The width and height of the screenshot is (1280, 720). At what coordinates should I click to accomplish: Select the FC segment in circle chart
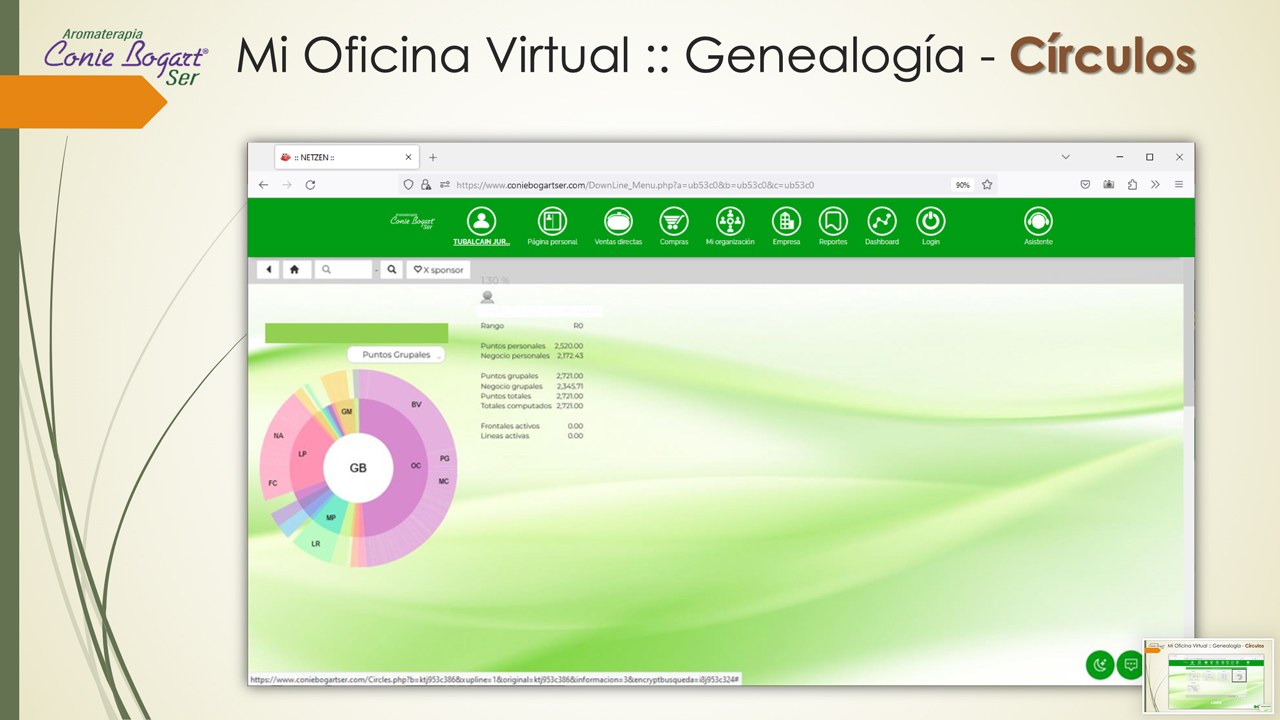tap(272, 483)
